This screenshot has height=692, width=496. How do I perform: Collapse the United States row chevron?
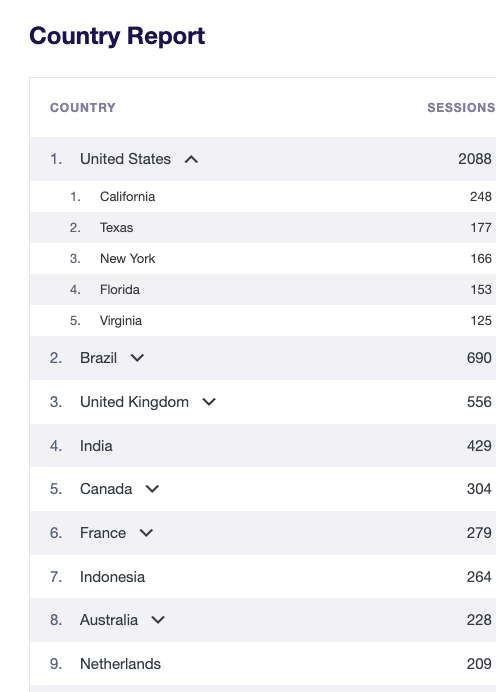coord(191,159)
